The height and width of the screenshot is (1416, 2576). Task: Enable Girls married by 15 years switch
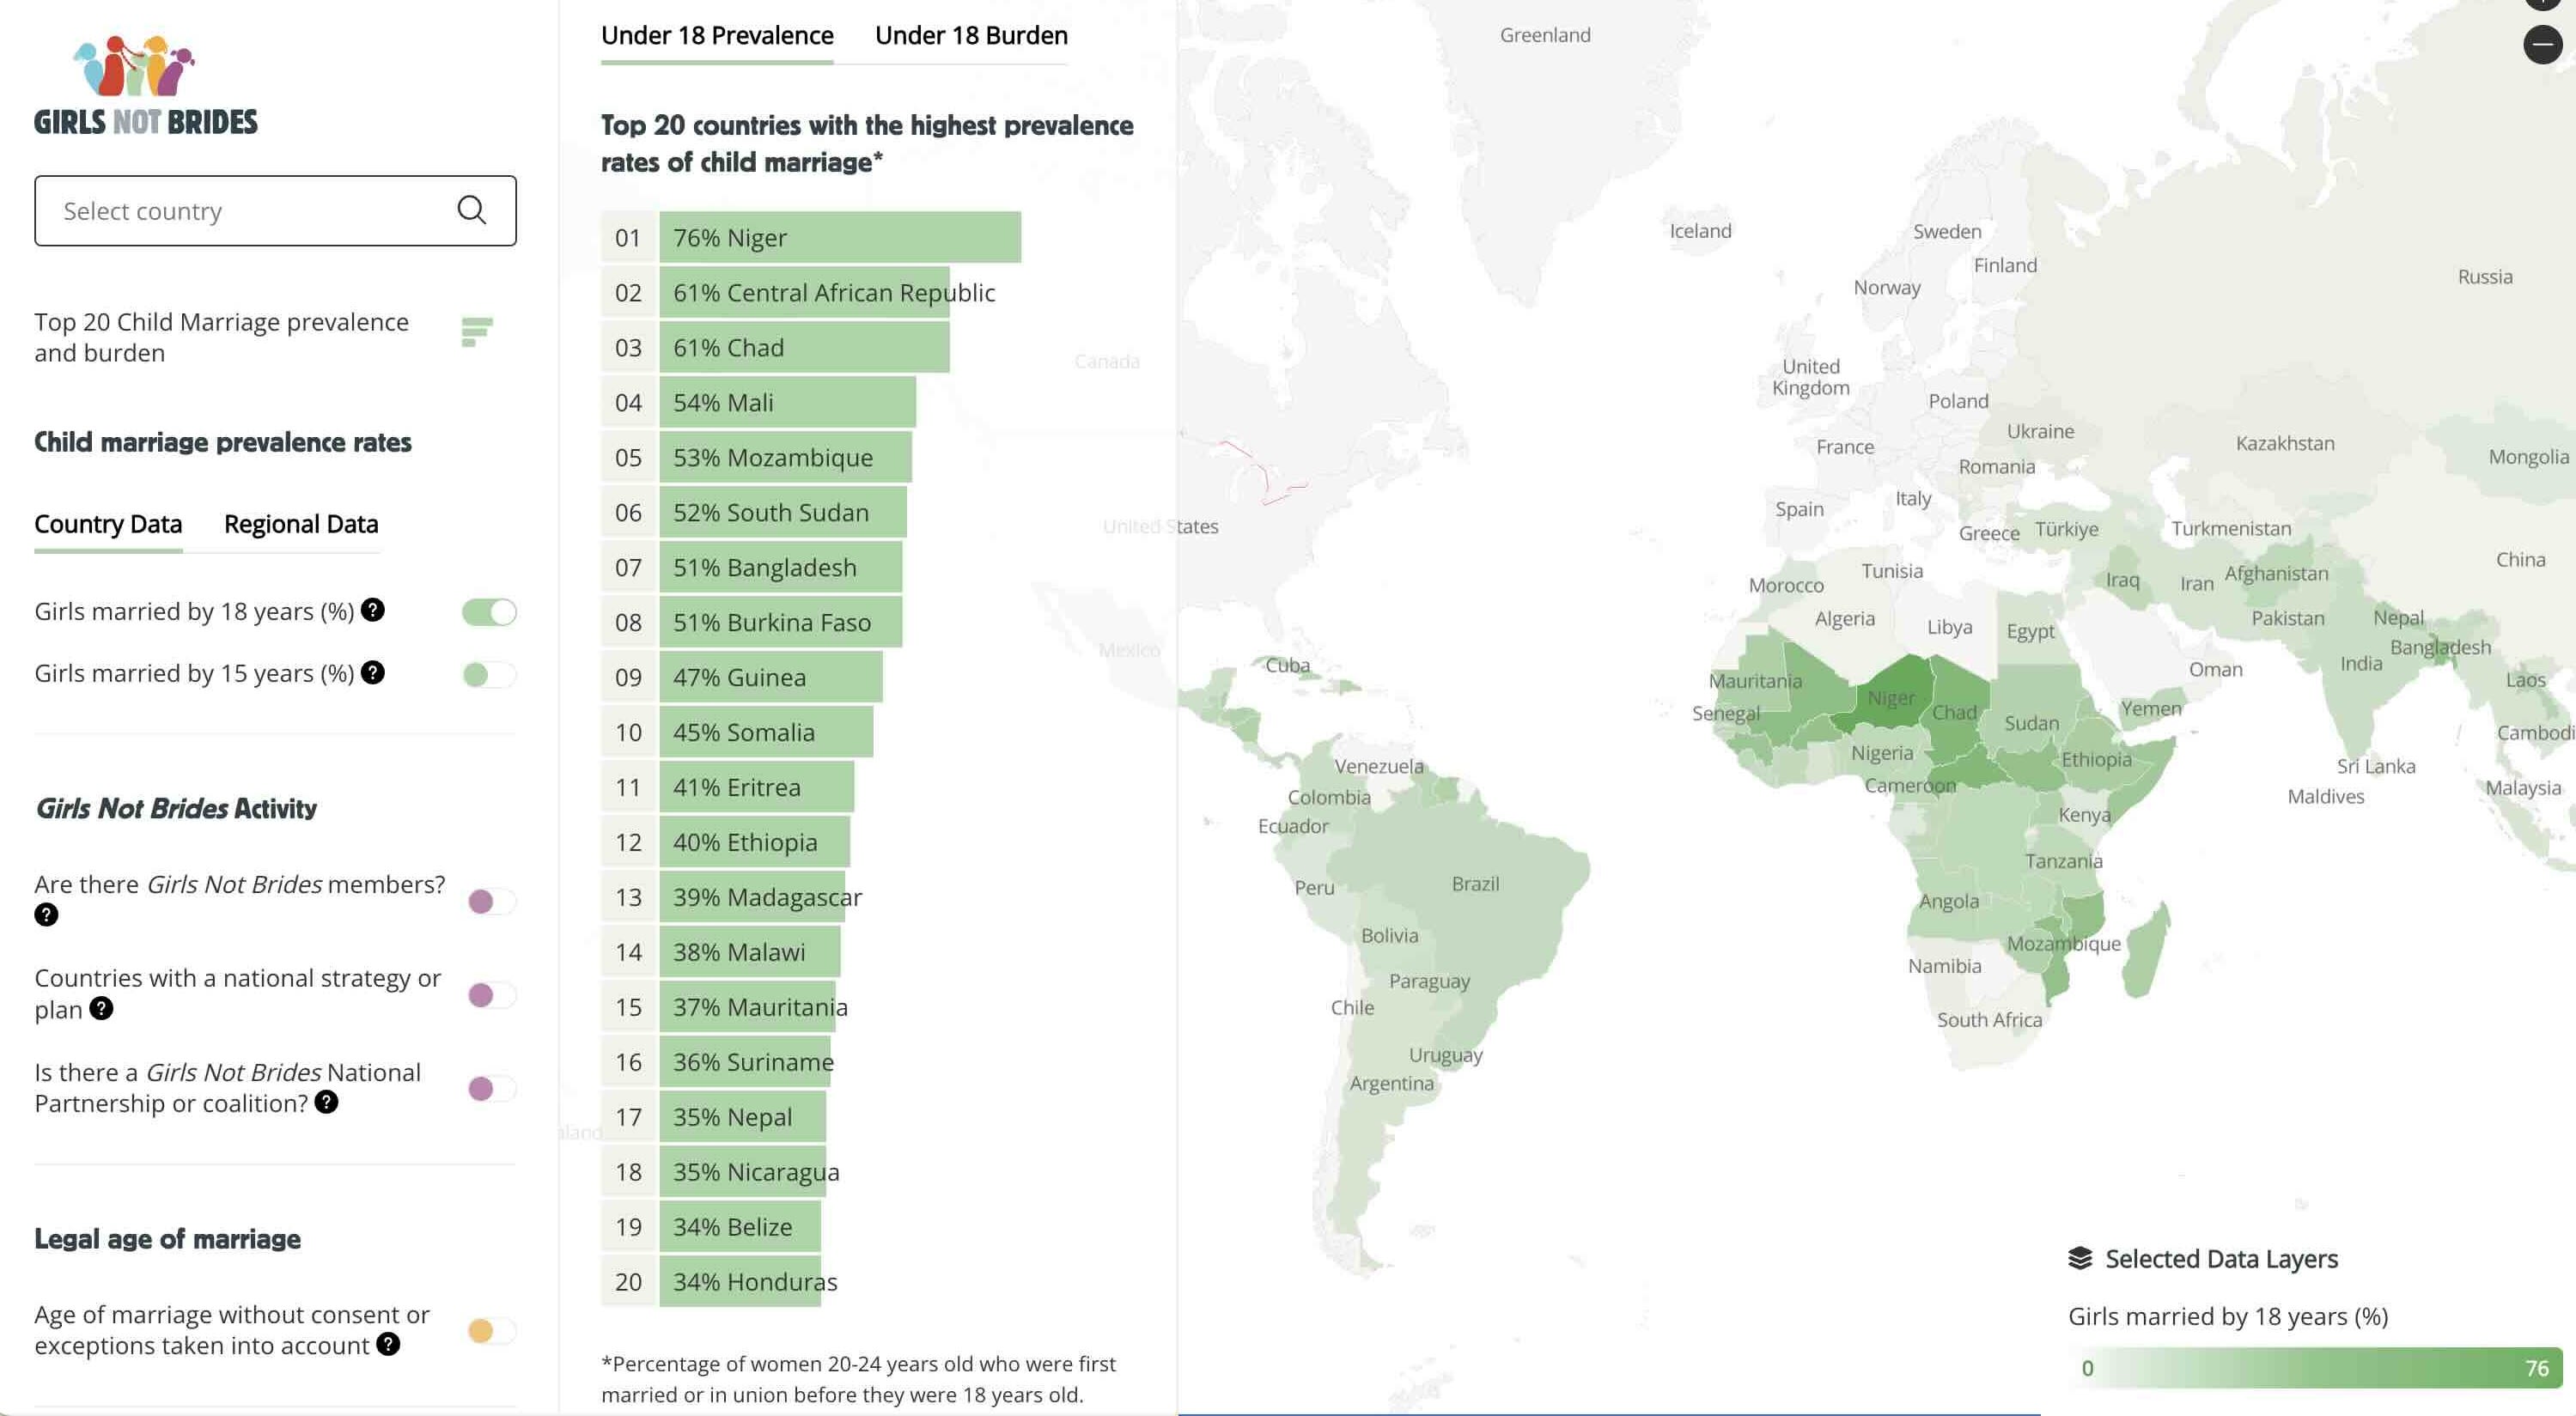coord(489,675)
